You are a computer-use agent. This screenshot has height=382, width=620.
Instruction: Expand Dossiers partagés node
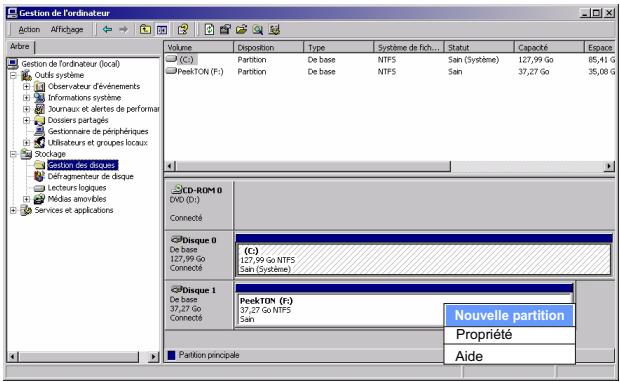[26, 120]
